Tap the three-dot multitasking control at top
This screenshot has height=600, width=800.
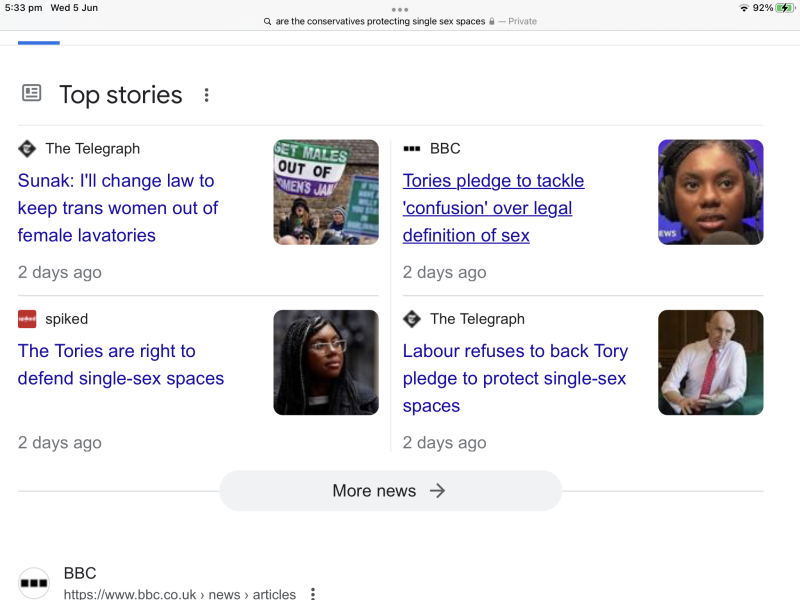click(x=400, y=10)
